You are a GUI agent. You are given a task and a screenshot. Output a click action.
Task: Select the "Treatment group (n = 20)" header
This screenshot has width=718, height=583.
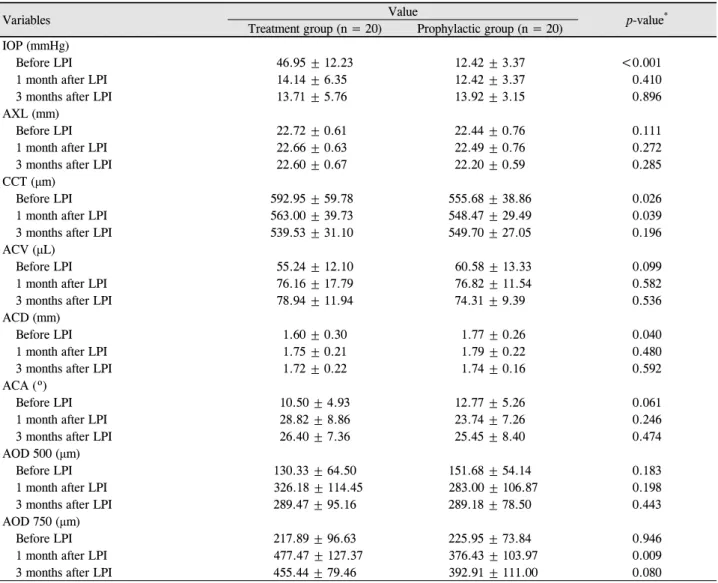pos(315,29)
